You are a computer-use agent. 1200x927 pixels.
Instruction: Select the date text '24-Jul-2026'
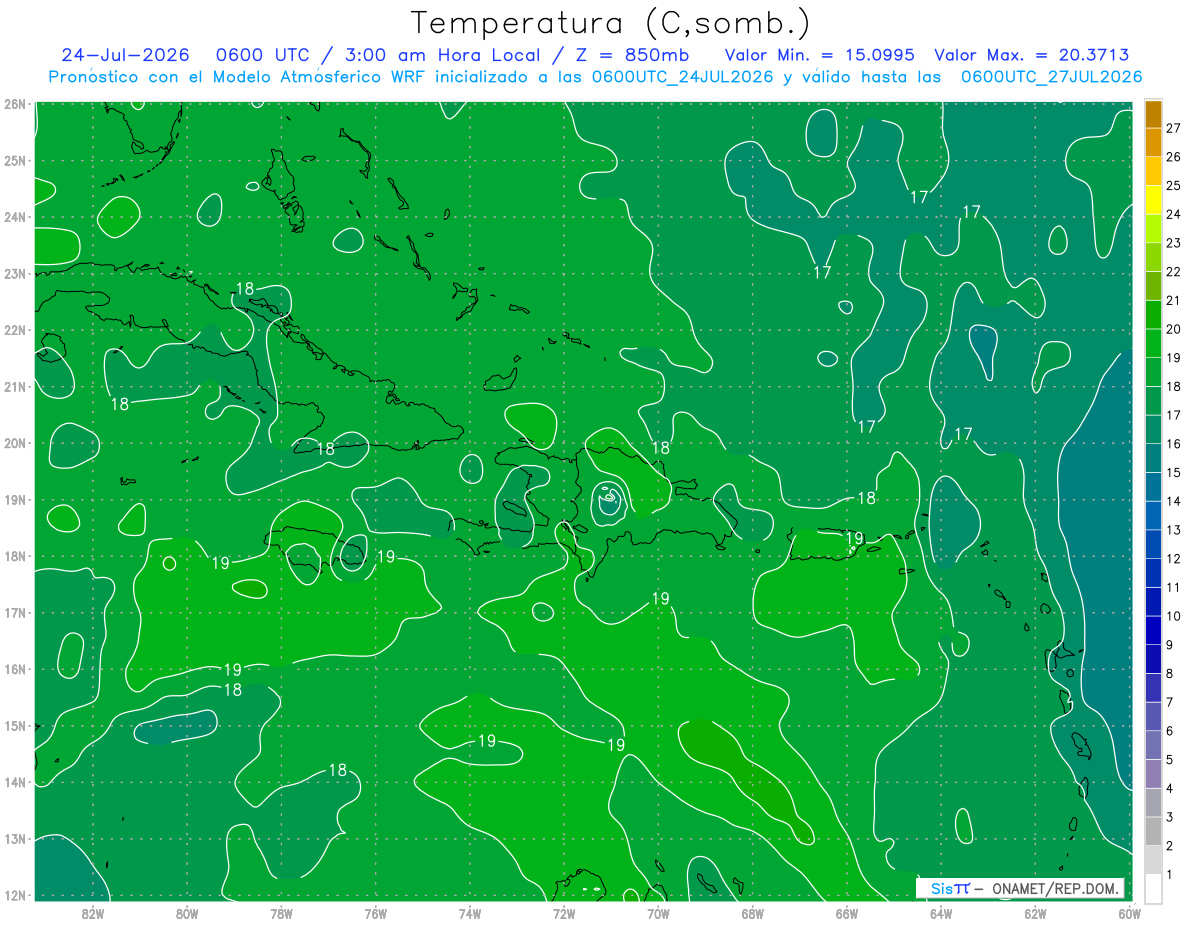[128, 55]
